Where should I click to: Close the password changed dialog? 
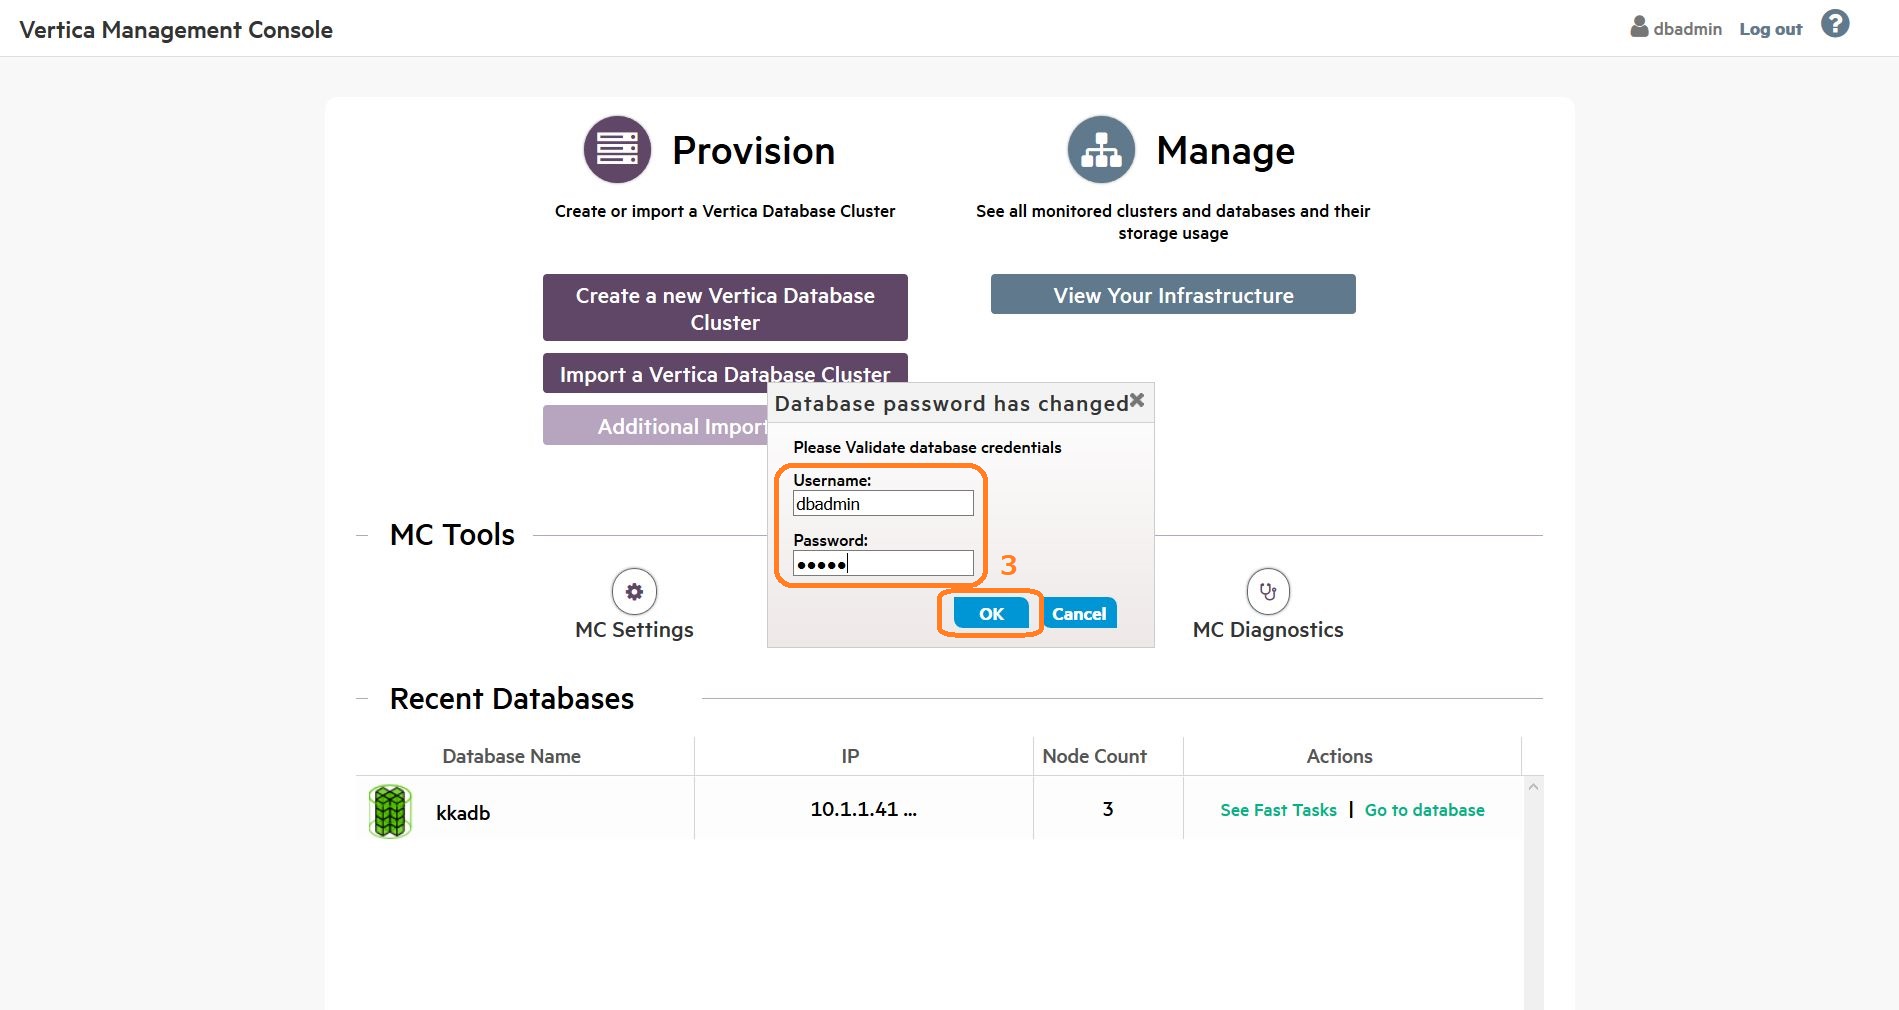tap(1137, 401)
